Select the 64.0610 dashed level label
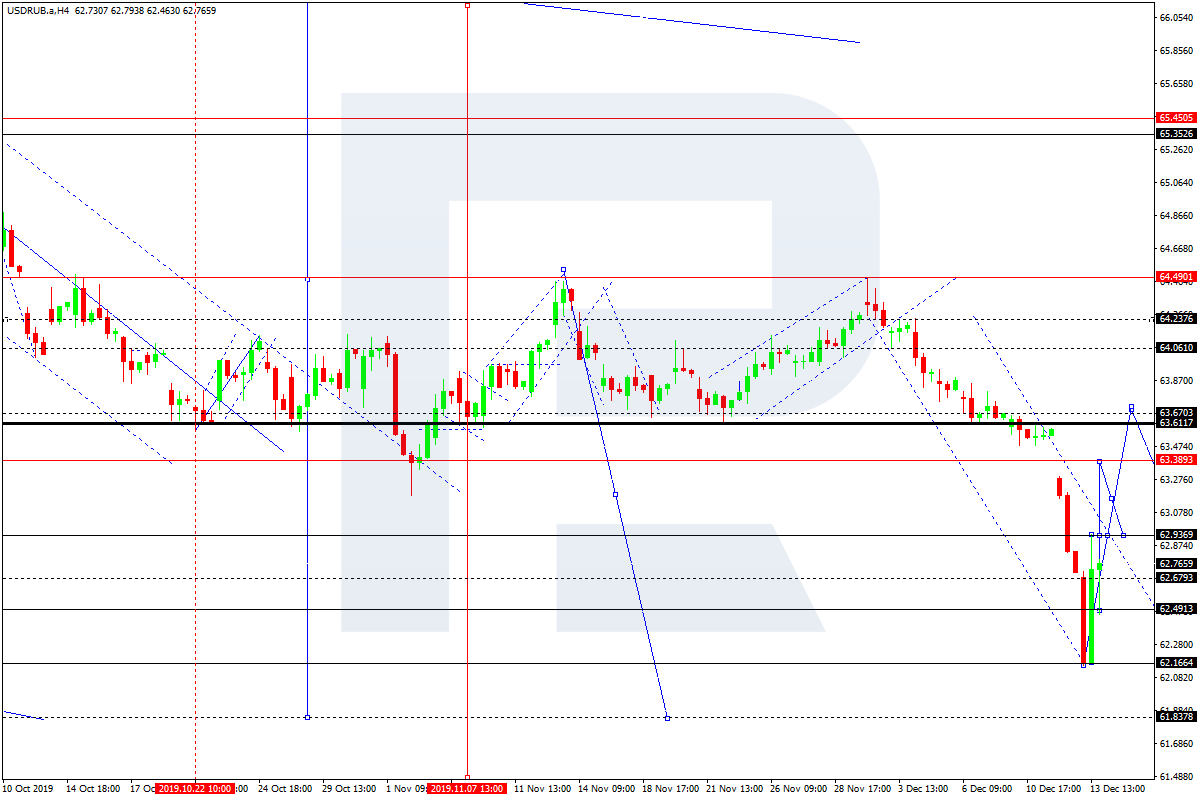The width and height of the screenshot is (1200, 800). click(x=1175, y=348)
